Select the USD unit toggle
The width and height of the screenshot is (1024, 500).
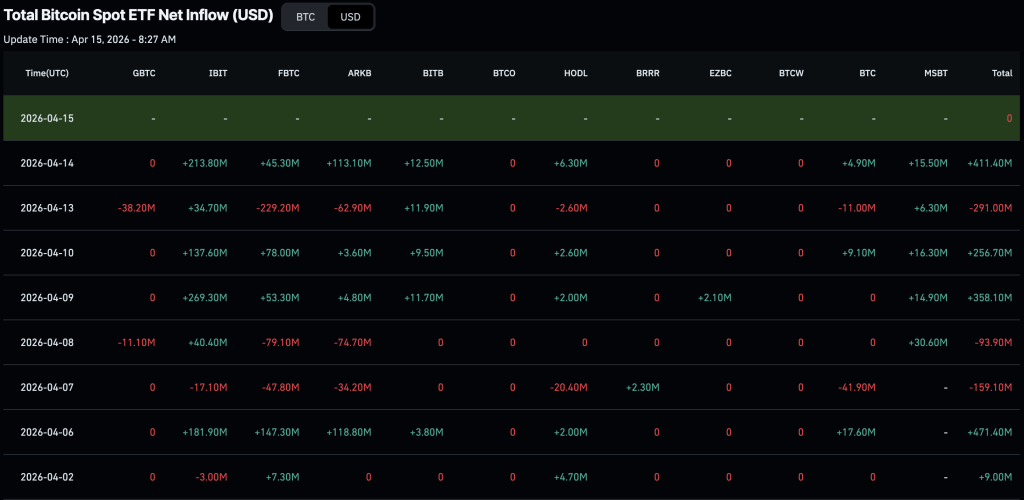coord(350,17)
